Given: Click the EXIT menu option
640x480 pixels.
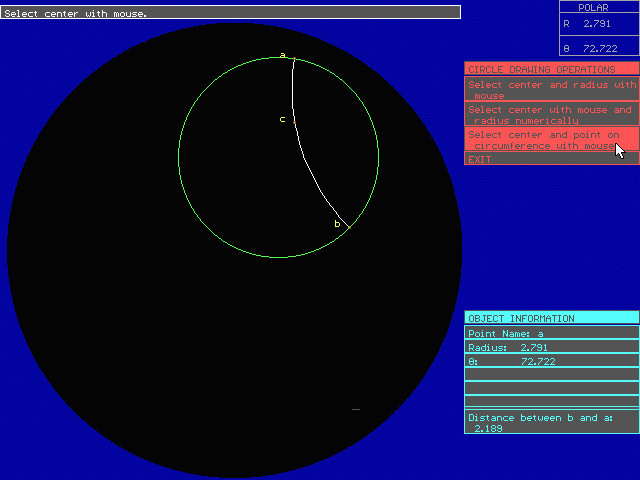Looking at the screenshot, I should [x=552, y=159].
